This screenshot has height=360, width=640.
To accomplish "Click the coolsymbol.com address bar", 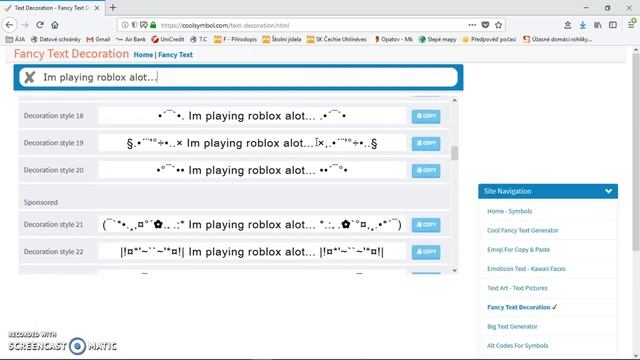I will 310,25.
